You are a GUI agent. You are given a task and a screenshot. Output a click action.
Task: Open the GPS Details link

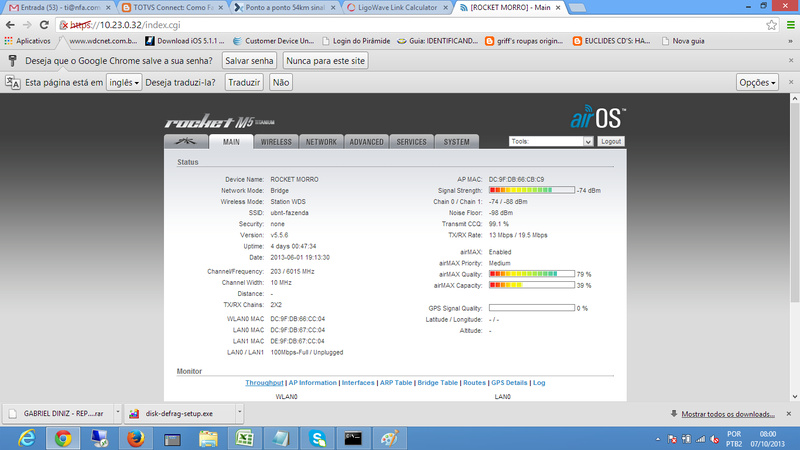(x=509, y=383)
